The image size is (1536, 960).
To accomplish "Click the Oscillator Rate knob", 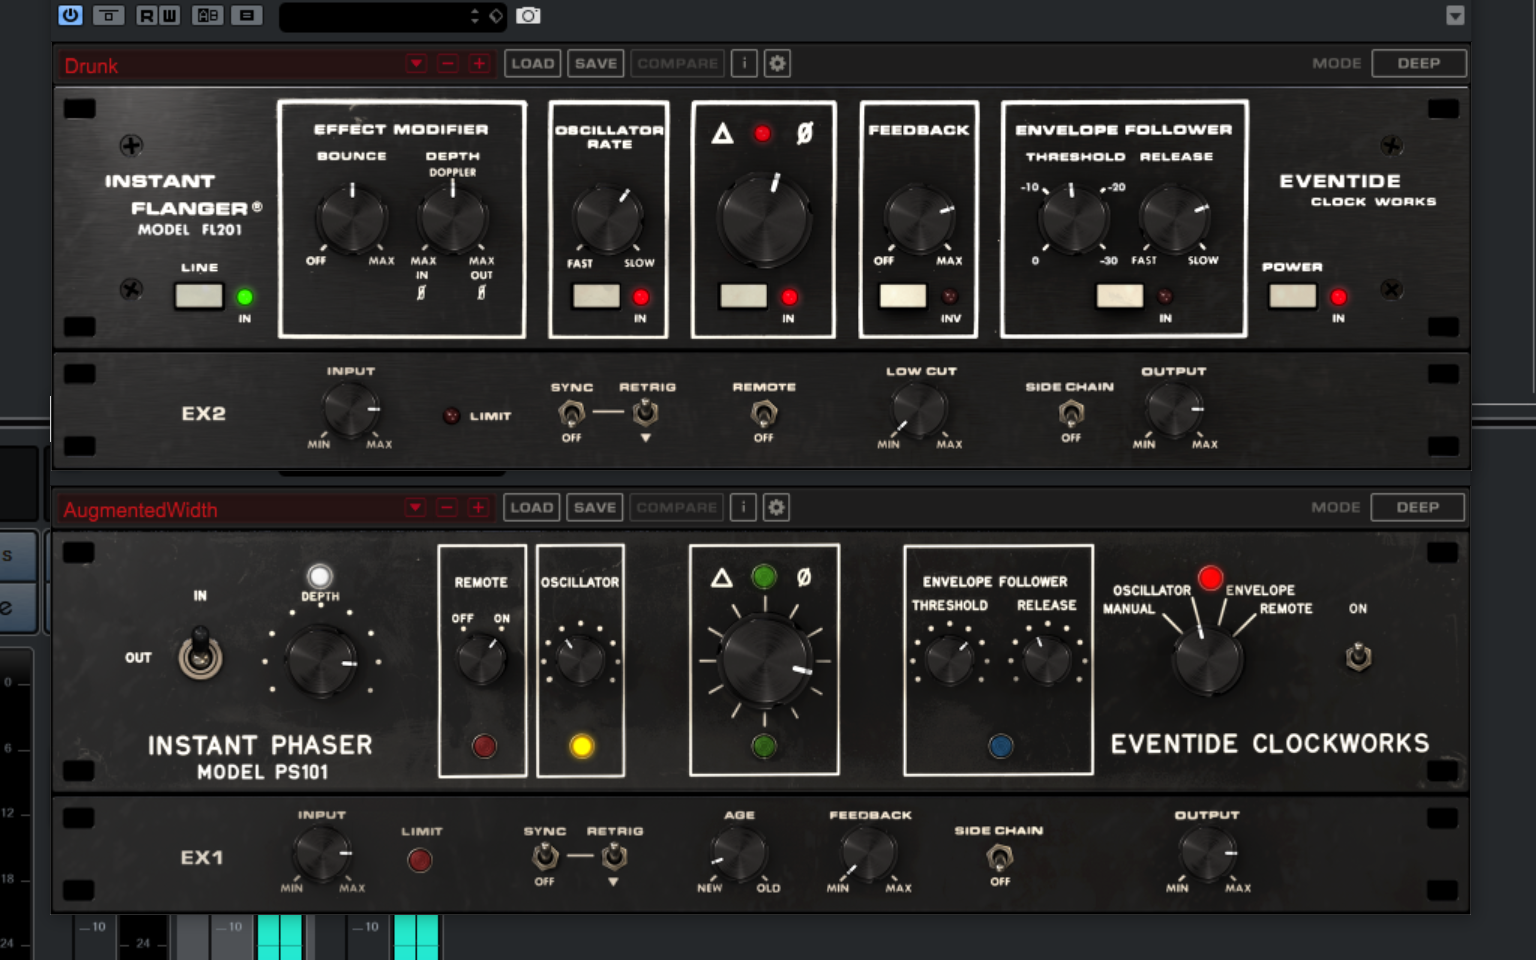I will [x=607, y=220].
